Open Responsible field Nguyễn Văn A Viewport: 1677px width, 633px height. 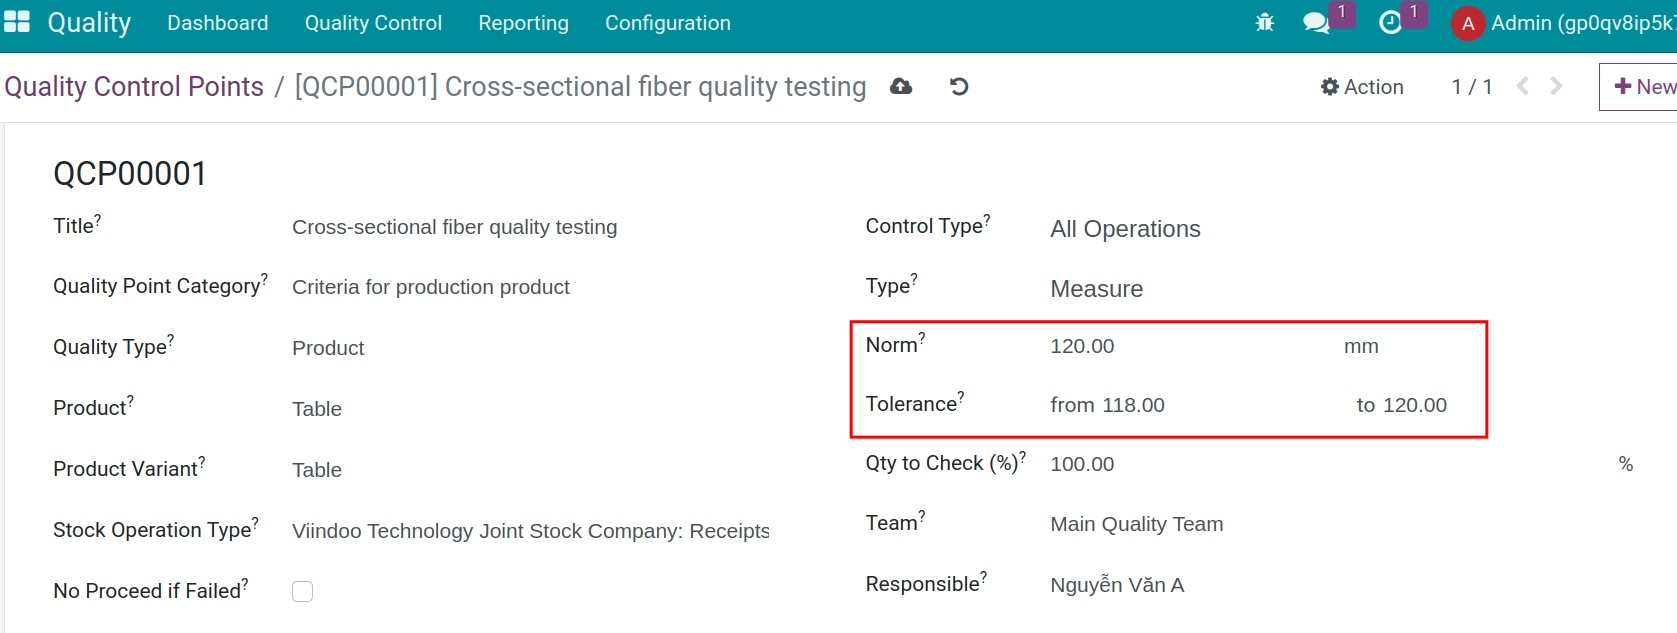point(1117,585)
